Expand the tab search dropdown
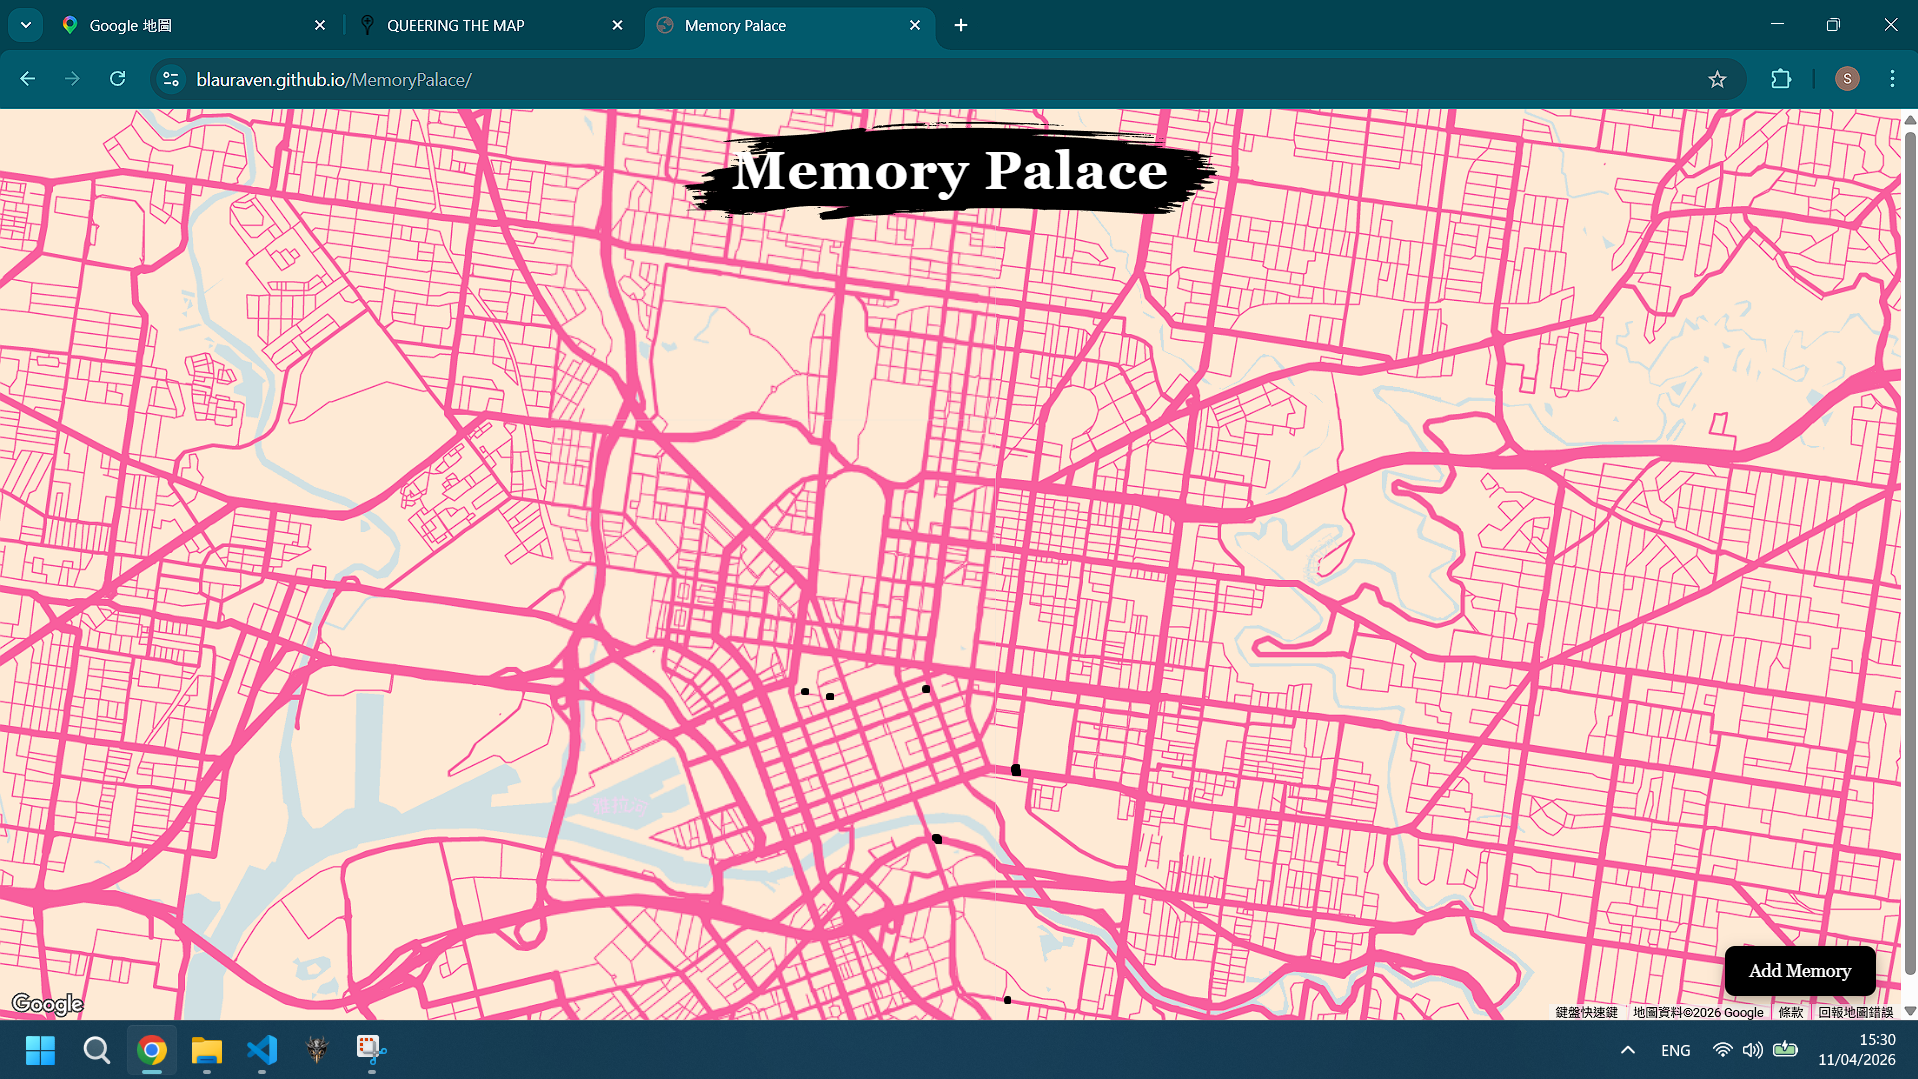Viewport: 1918px width, 1079px height. tap(26, 25)
